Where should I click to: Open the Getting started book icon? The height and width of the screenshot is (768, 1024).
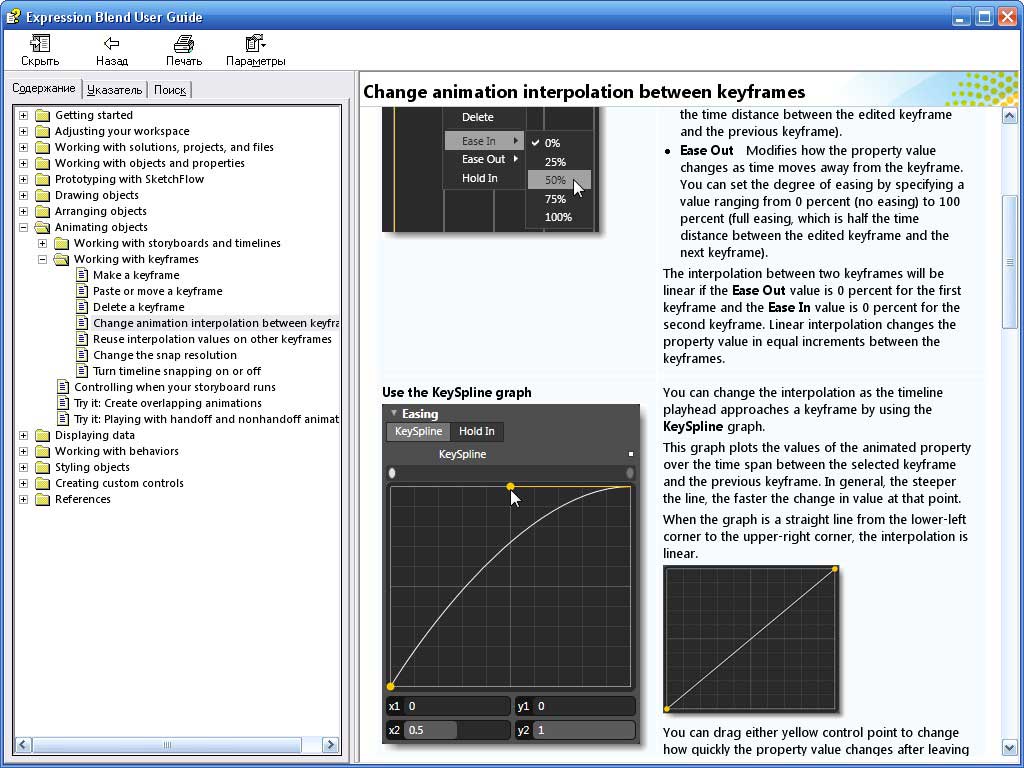42,116
